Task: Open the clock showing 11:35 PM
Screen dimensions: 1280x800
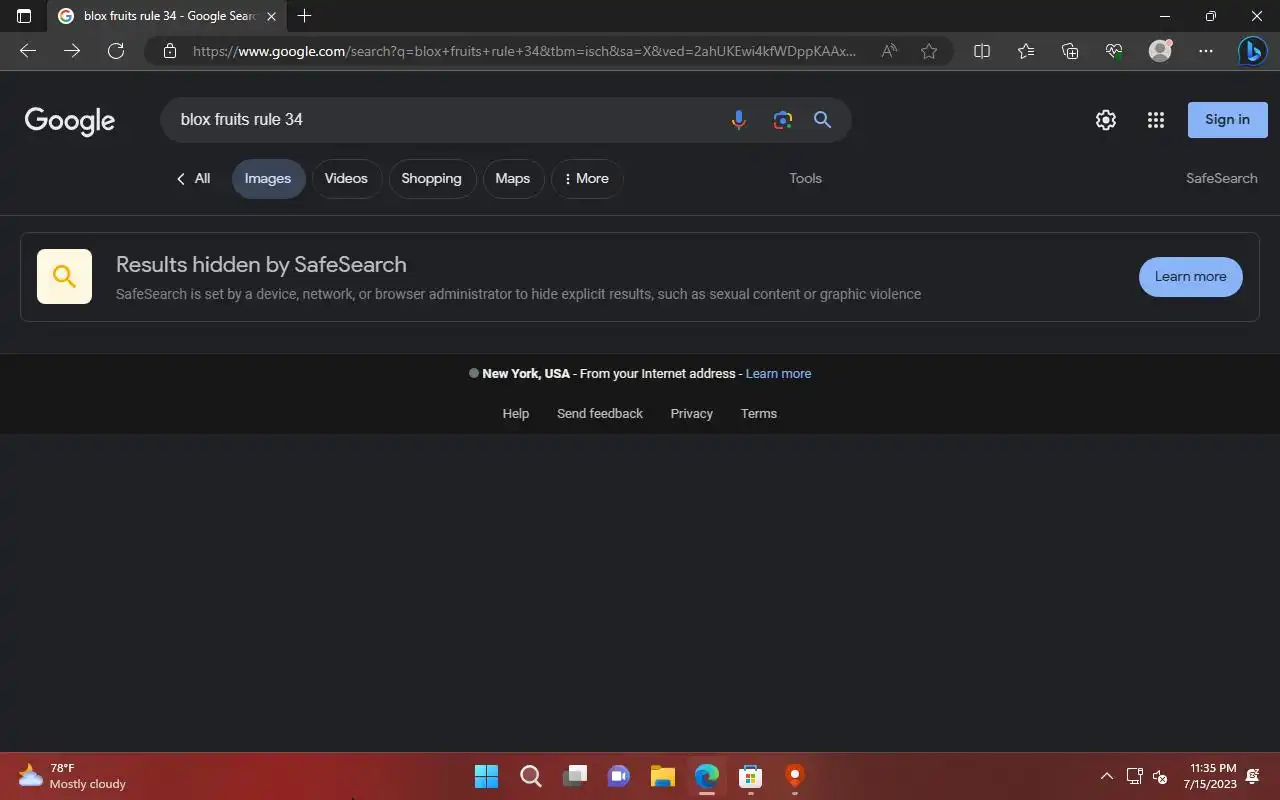Action: pos(1210,776)
